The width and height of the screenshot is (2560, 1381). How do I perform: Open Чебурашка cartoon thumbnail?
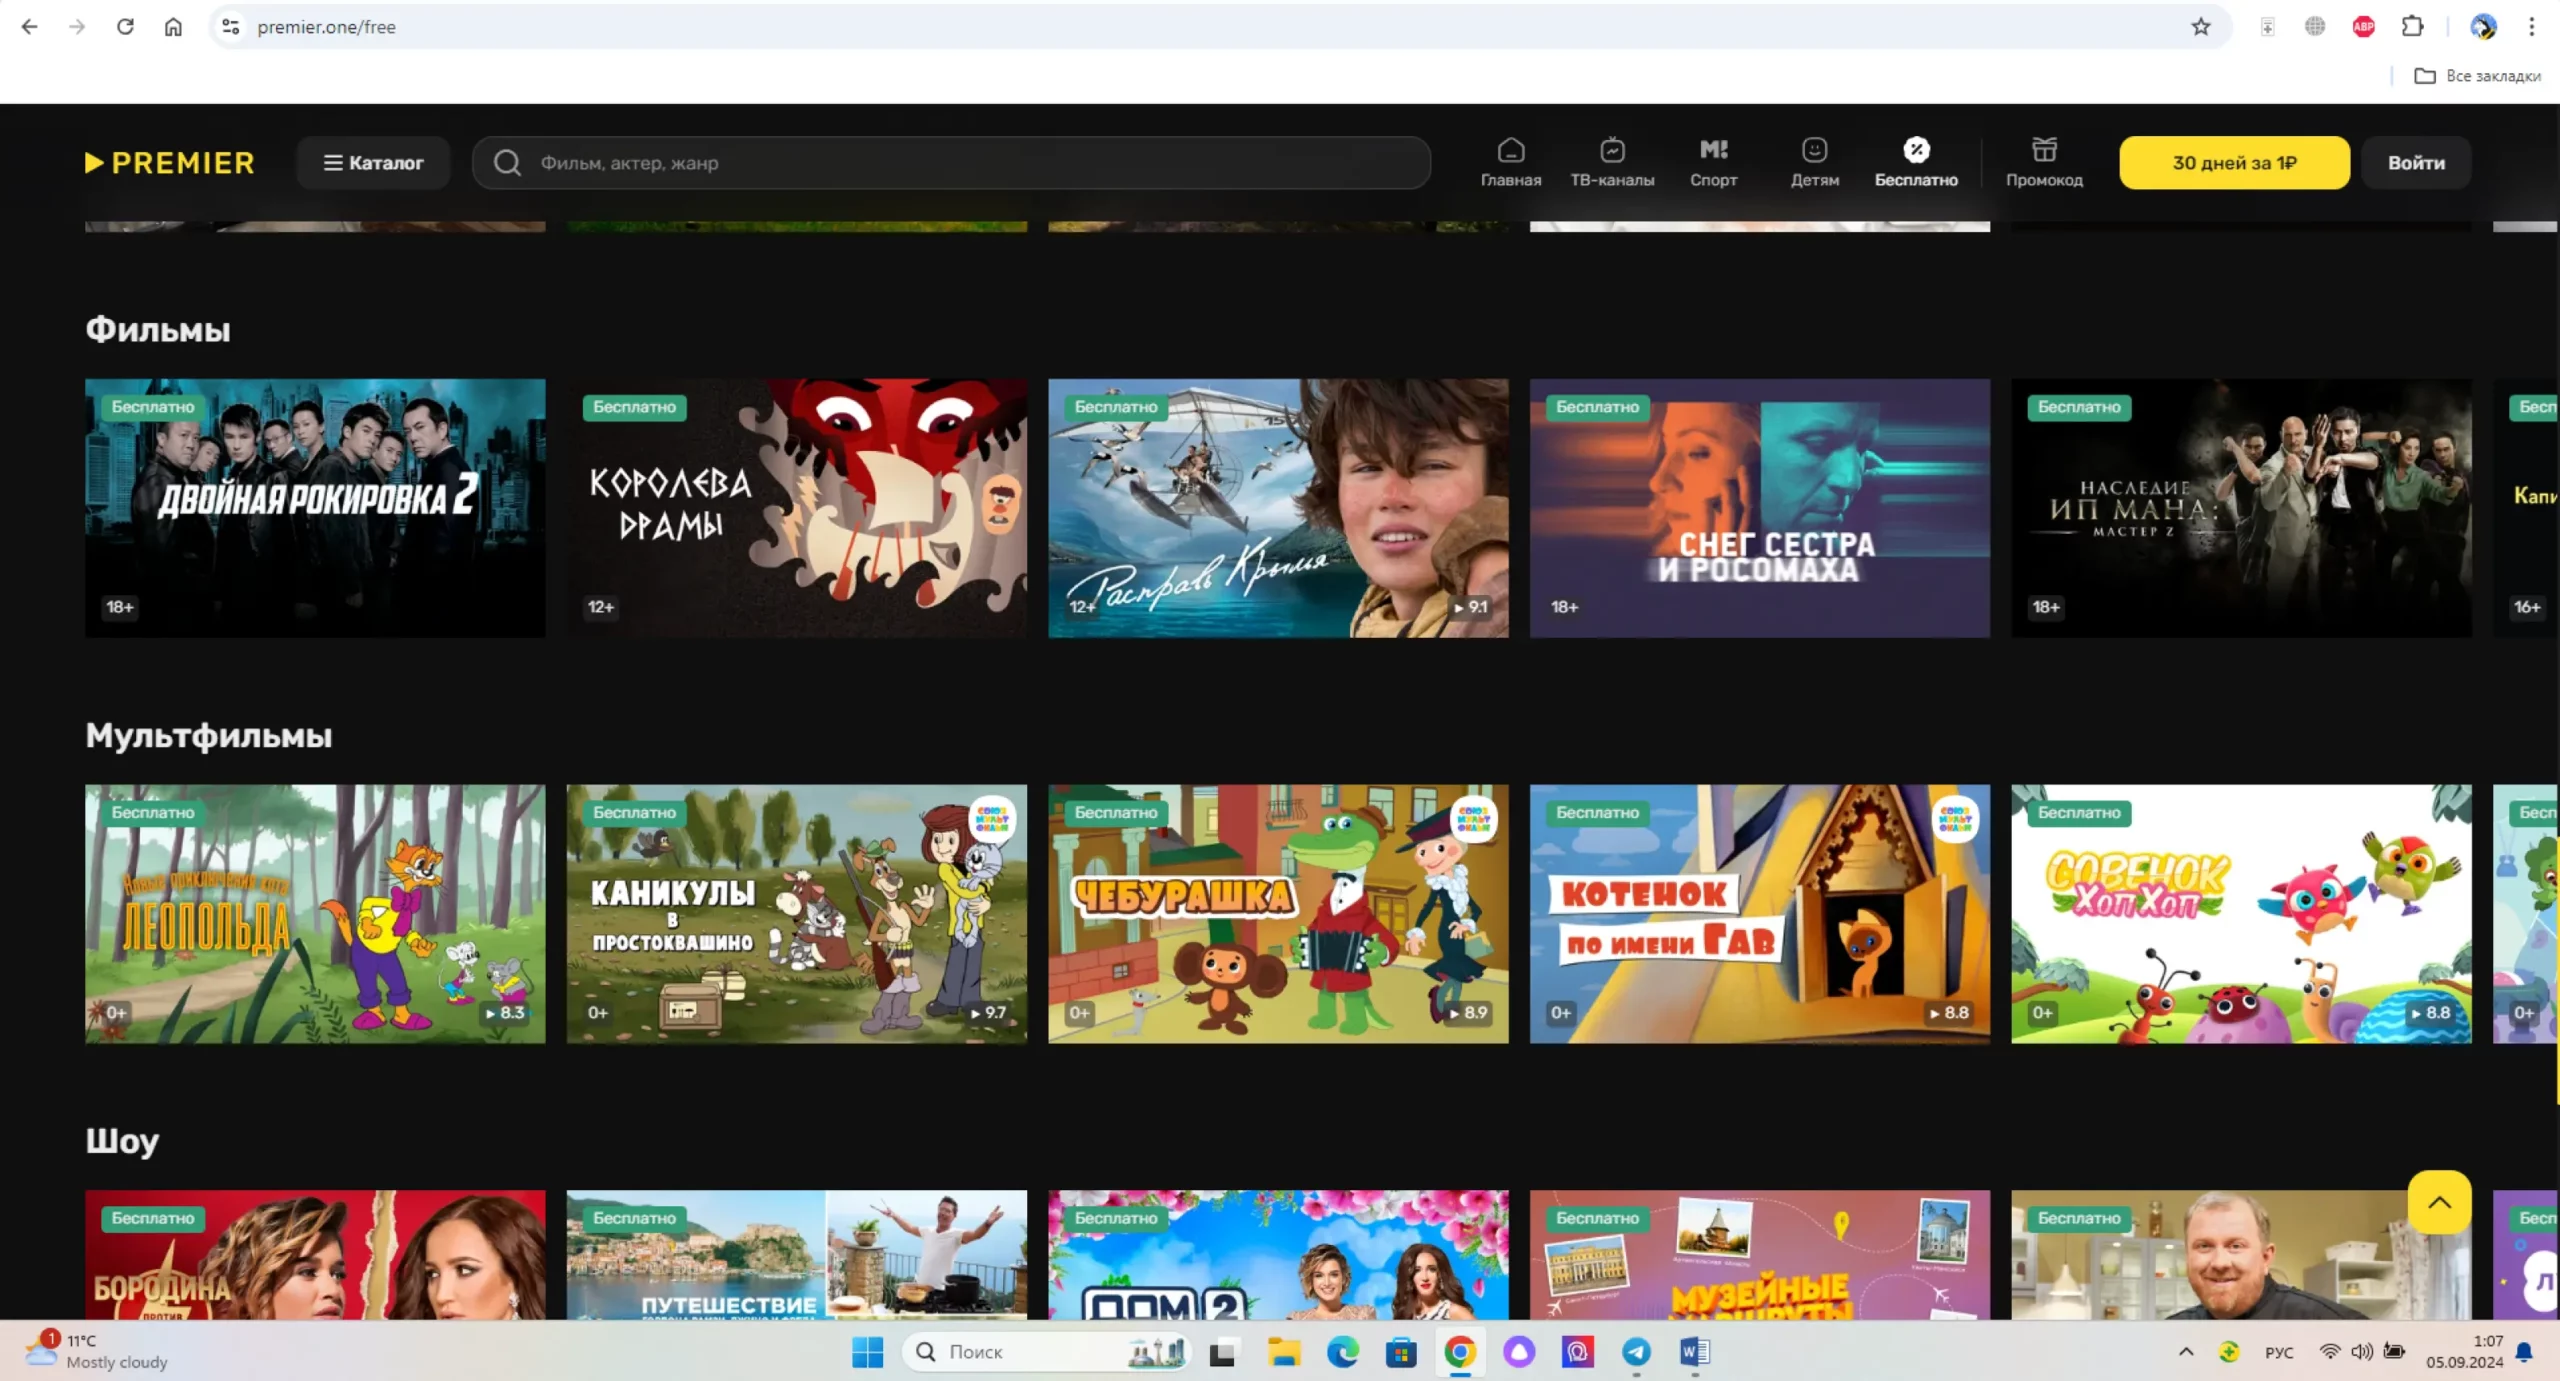(x=1277, y=913)
